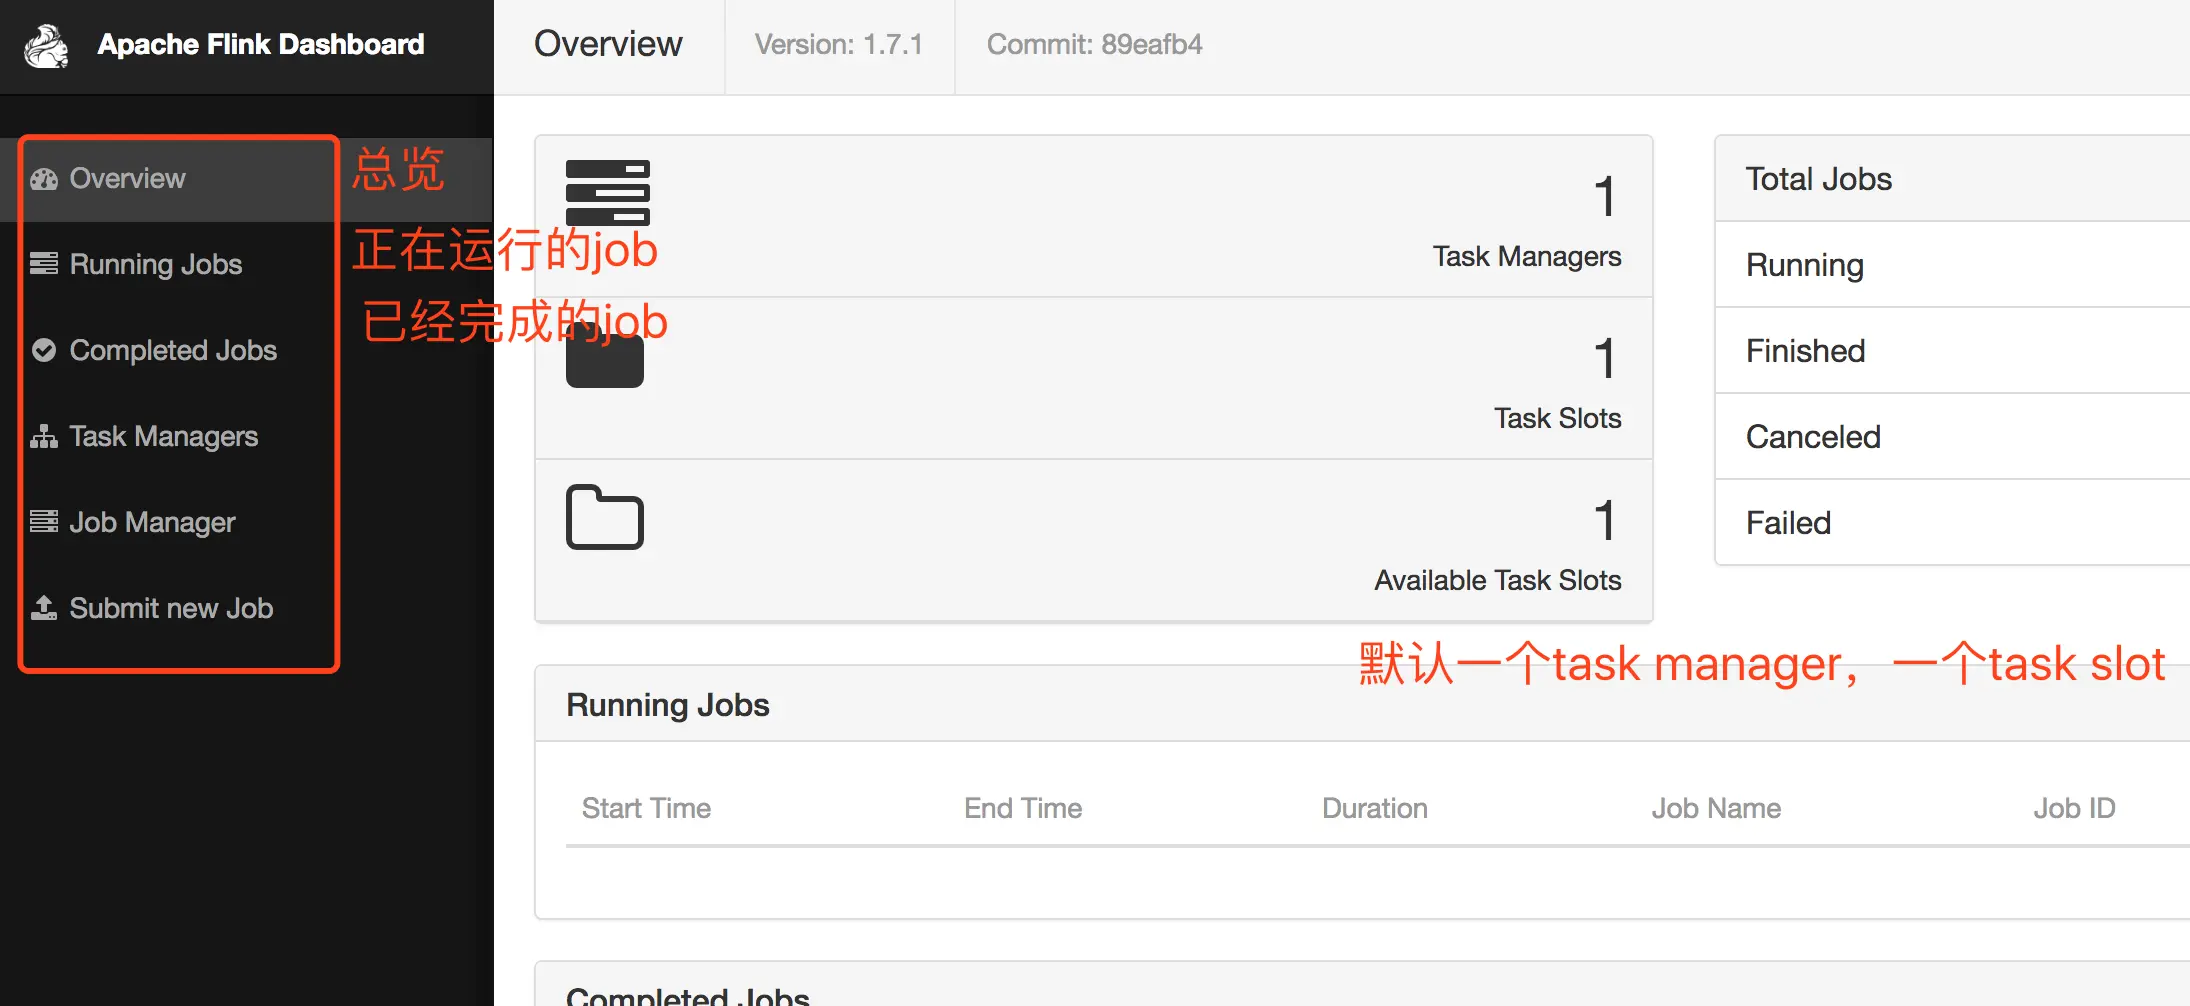2190x1006 pixels.
Task: Click the Overview dashboard gauge icon
Action: point(44,179)
